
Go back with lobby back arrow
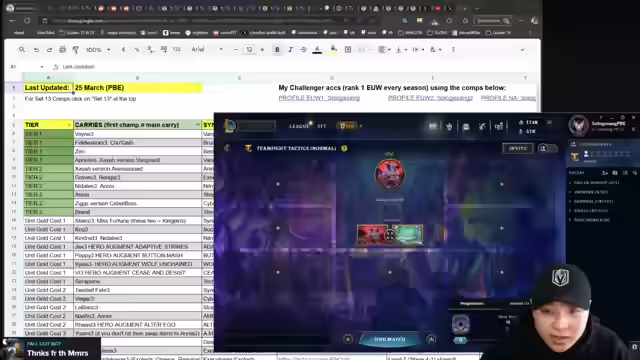click(227, 148)
